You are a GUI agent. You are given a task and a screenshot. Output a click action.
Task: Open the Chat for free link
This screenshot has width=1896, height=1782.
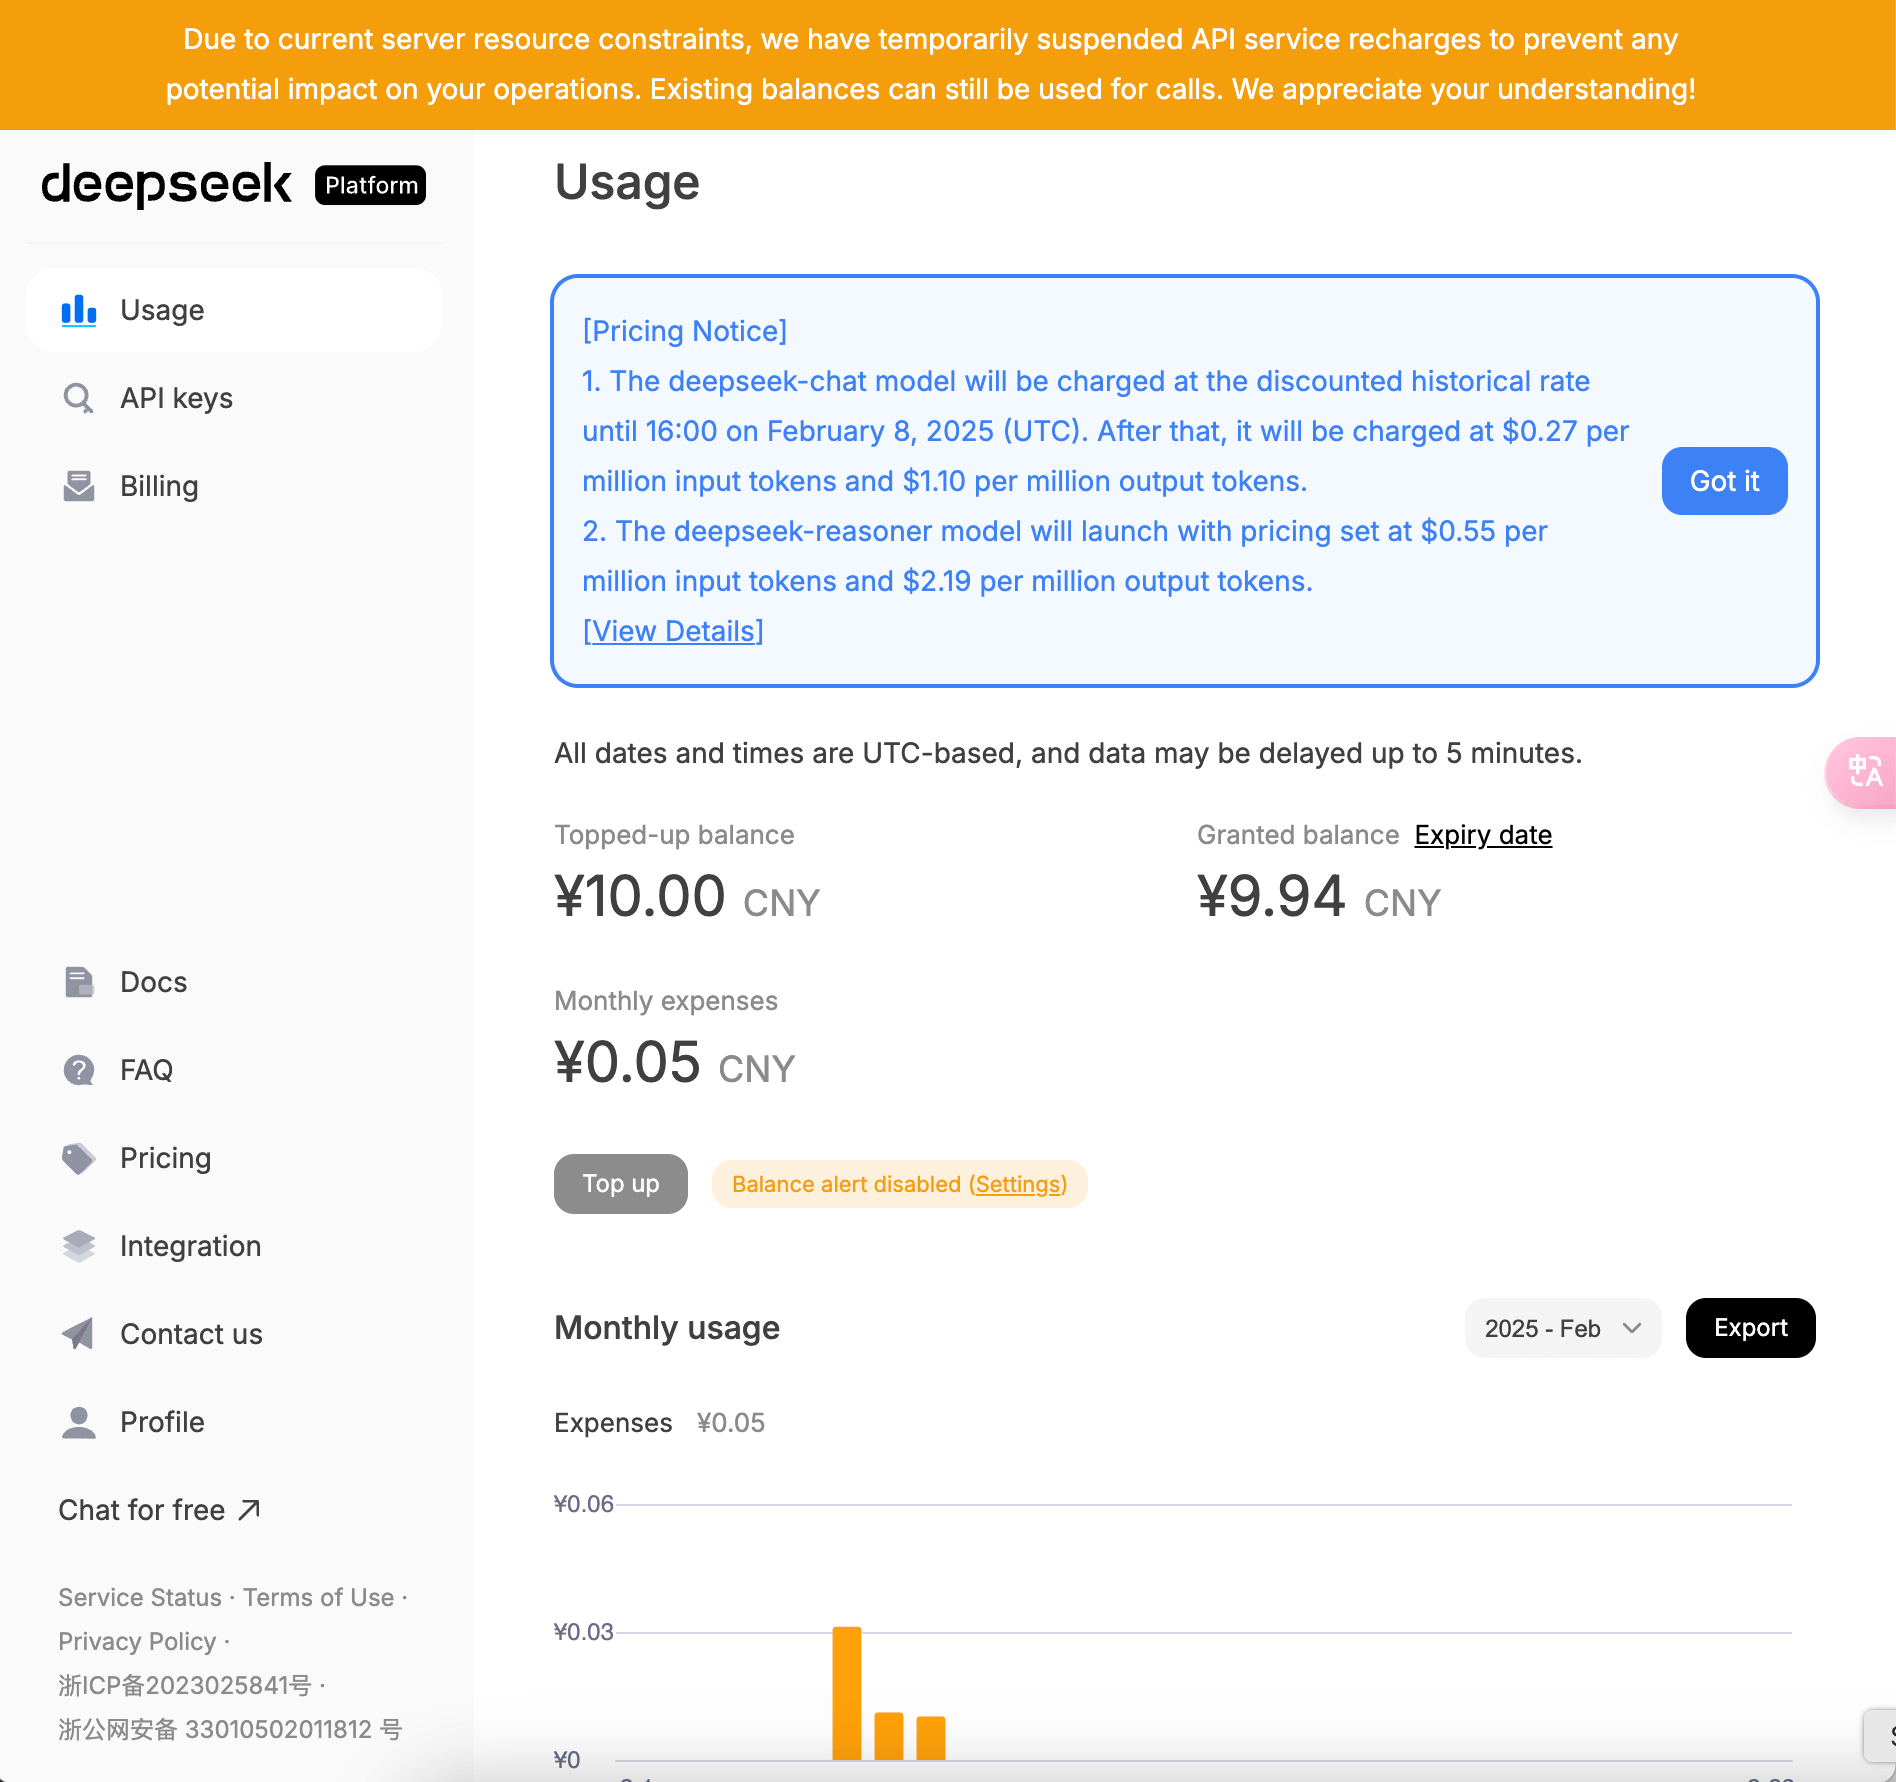tap(159, 1510)
